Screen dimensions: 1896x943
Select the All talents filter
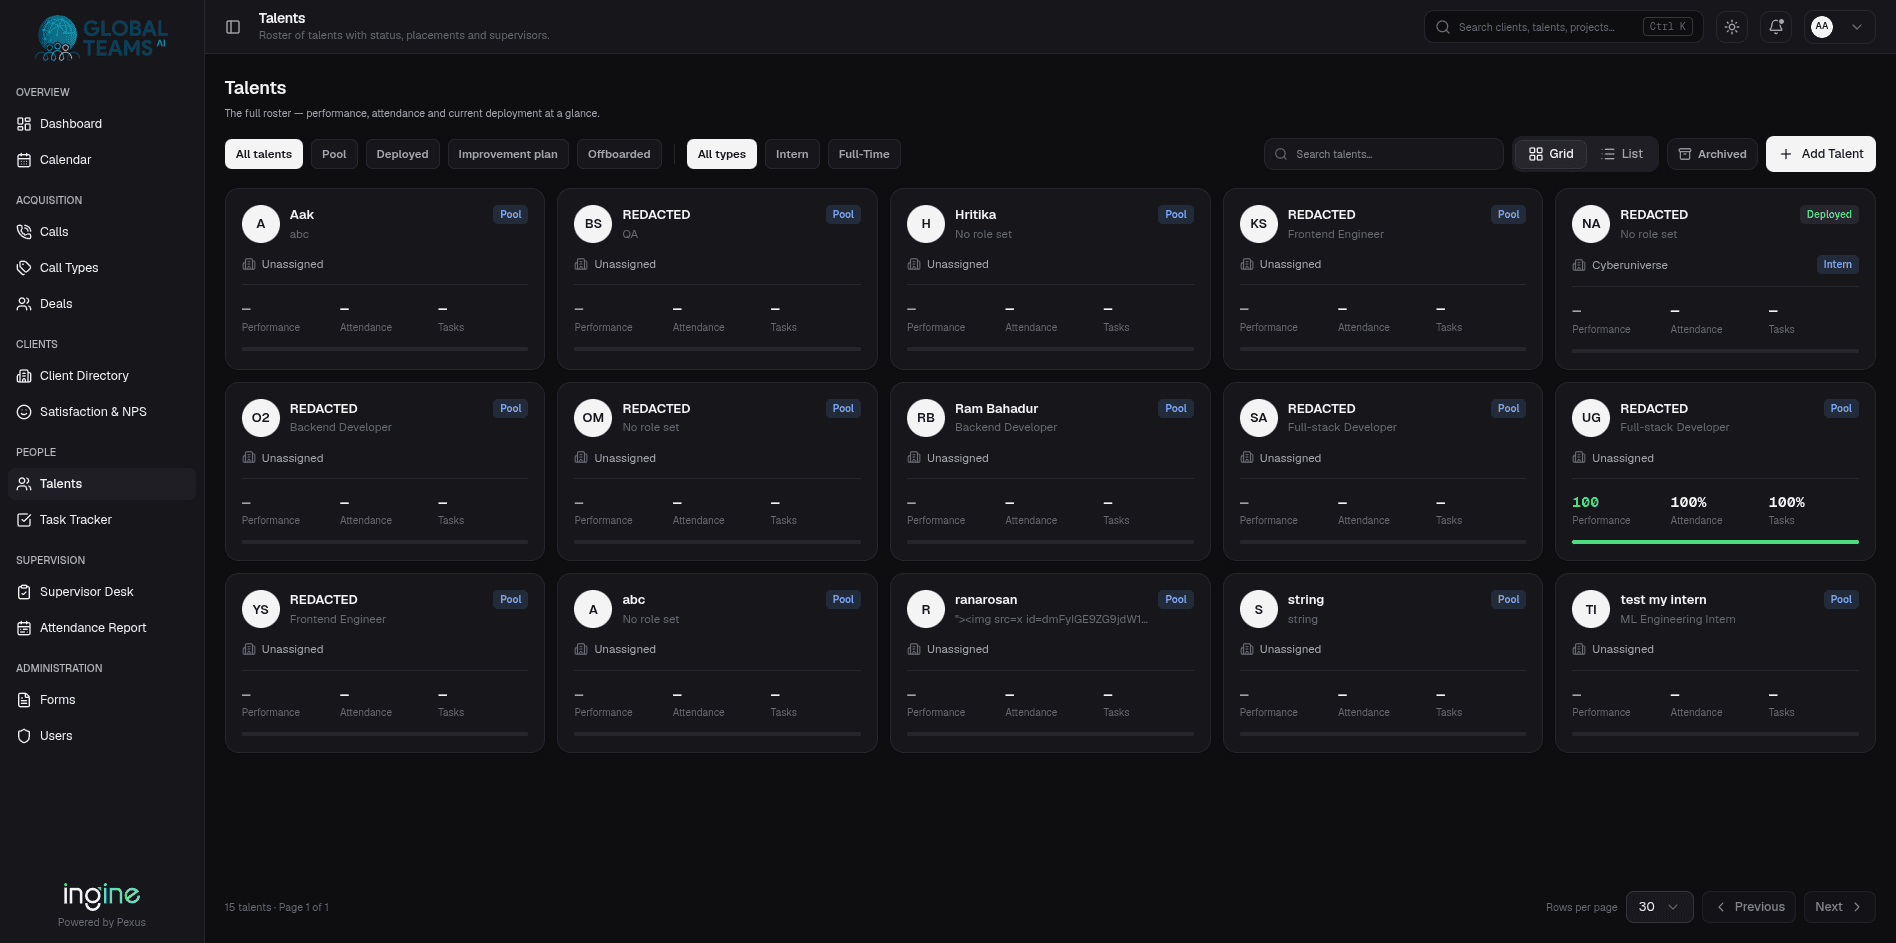[x=264, y=154]
